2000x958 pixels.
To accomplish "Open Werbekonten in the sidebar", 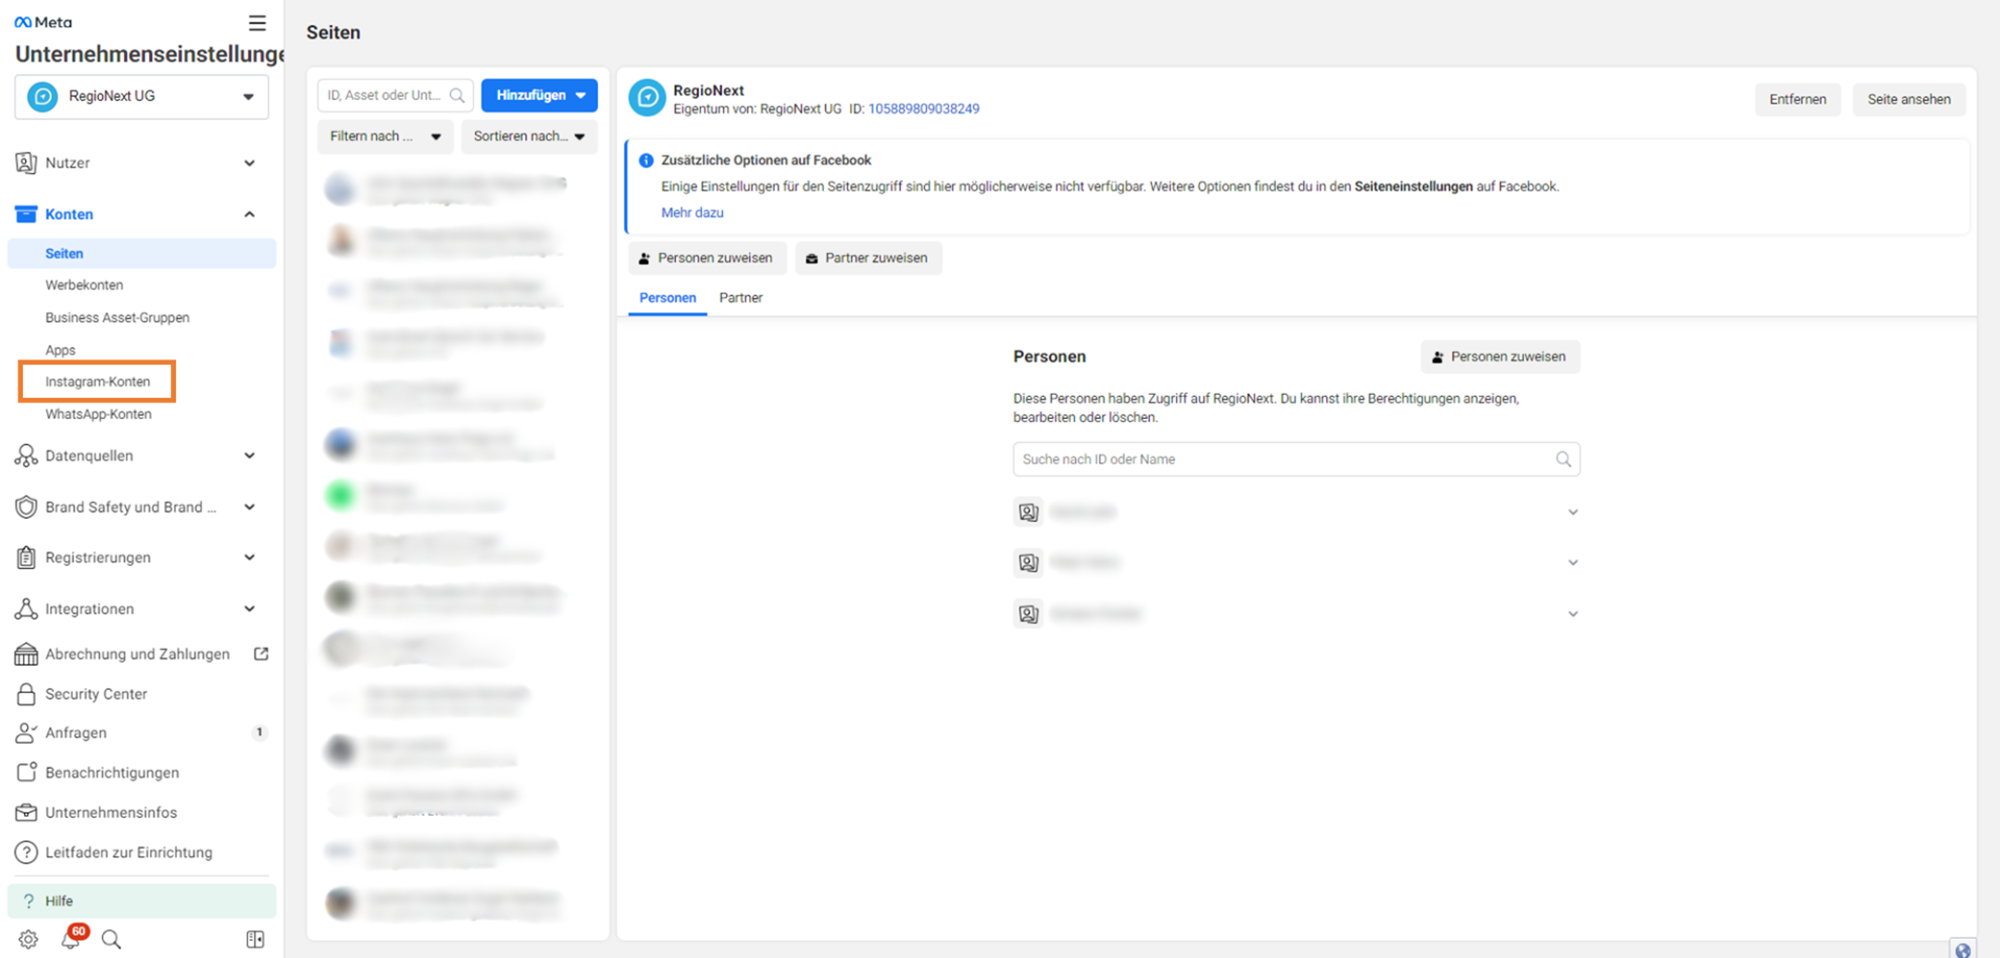I will (84, 285).
